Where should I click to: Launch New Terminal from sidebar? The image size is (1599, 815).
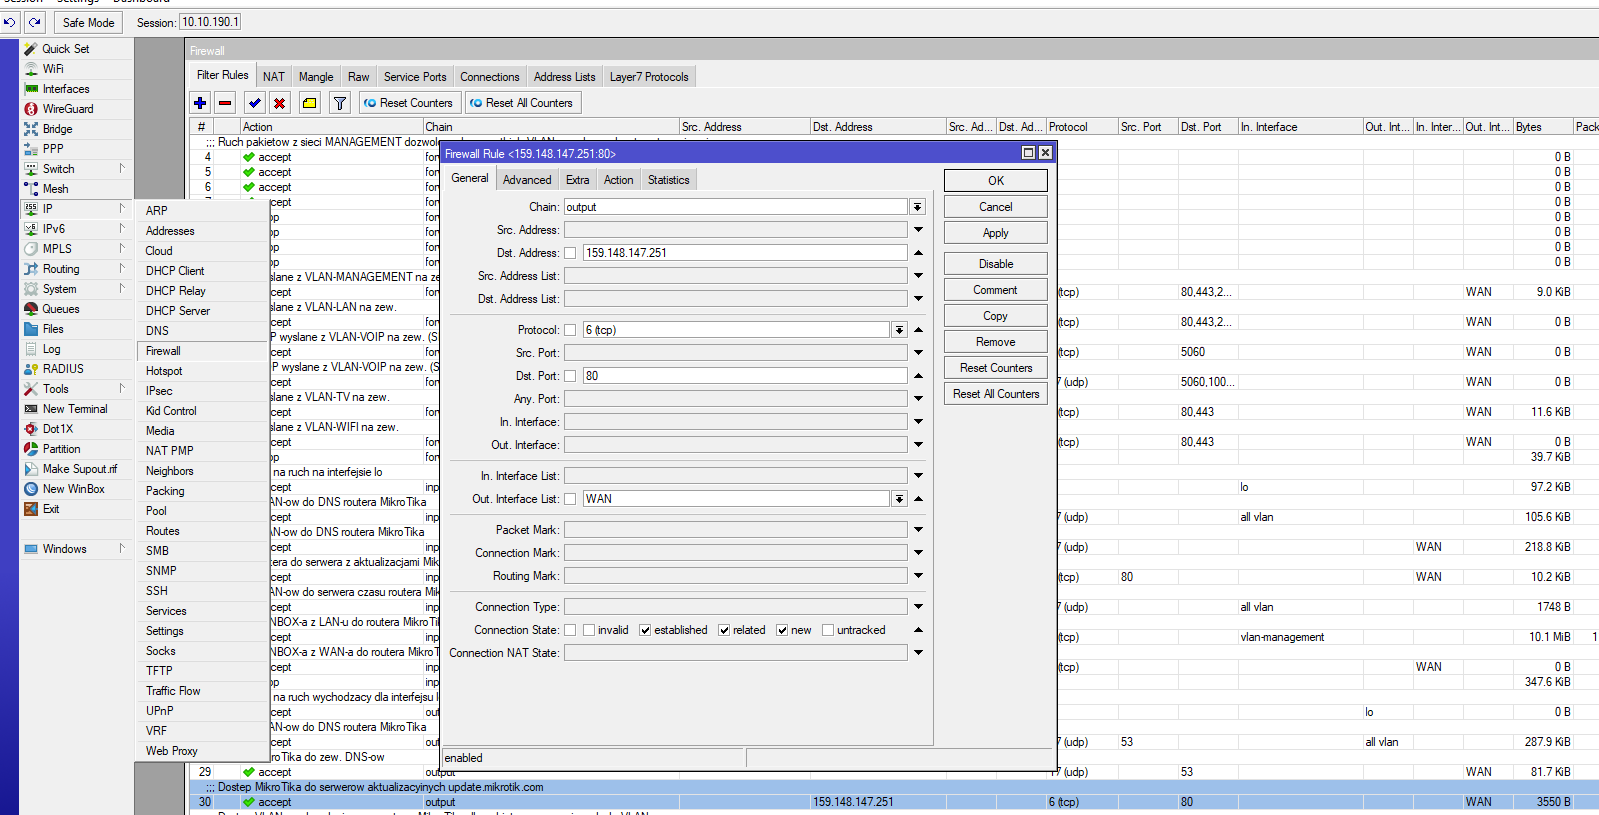(x=75, y=409)
